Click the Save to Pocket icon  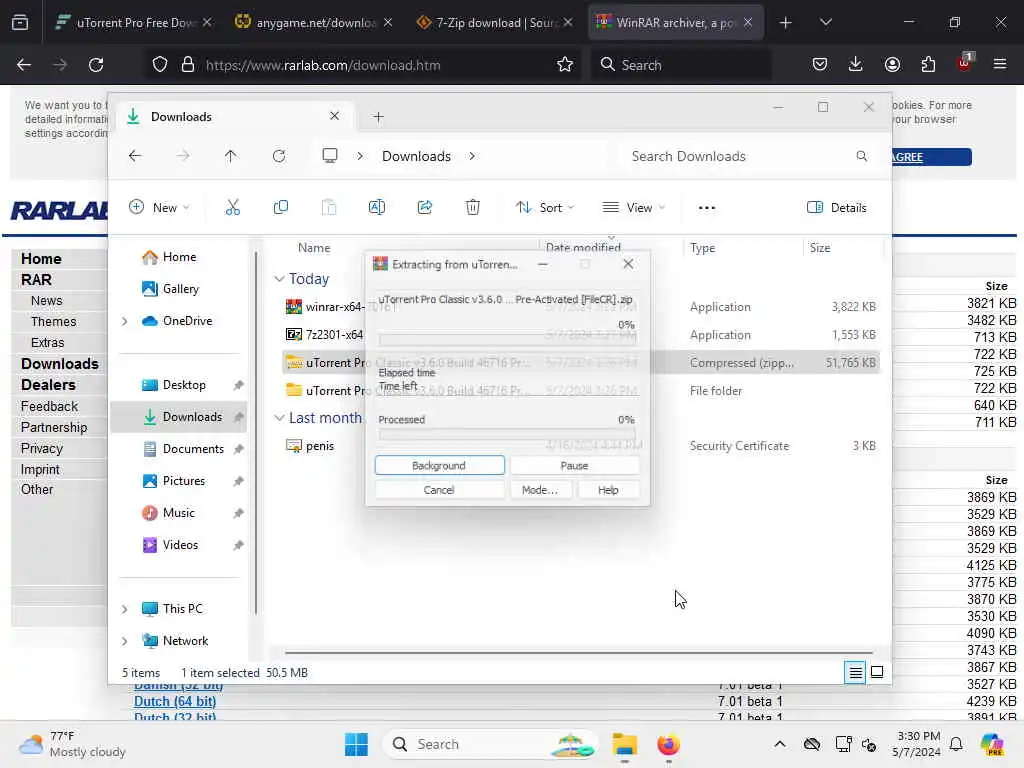click(820, 64)
